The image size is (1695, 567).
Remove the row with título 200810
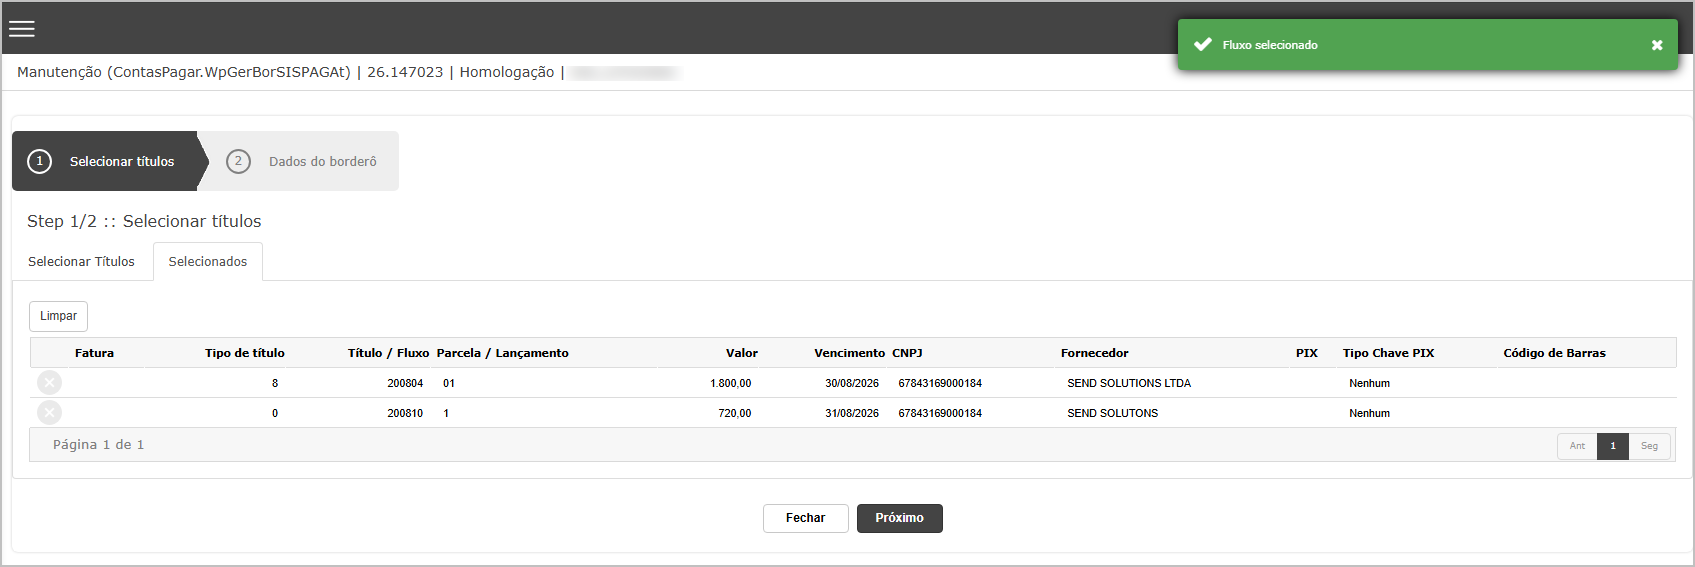[49, 413]
